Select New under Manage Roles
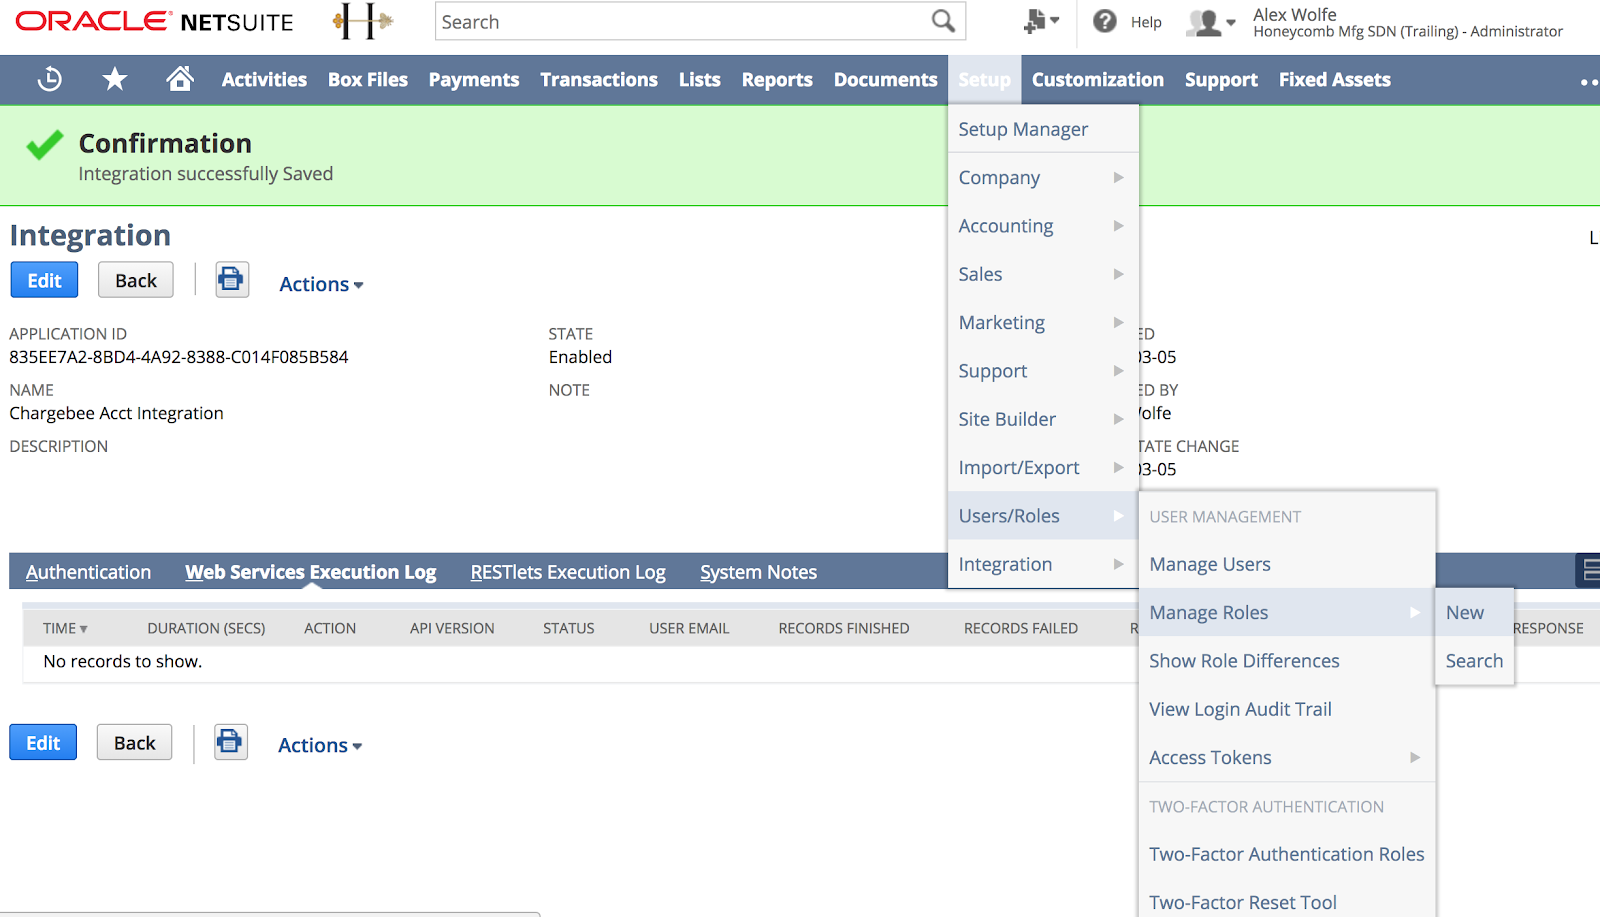The image size is (1600, 917). click(1474, 612)
